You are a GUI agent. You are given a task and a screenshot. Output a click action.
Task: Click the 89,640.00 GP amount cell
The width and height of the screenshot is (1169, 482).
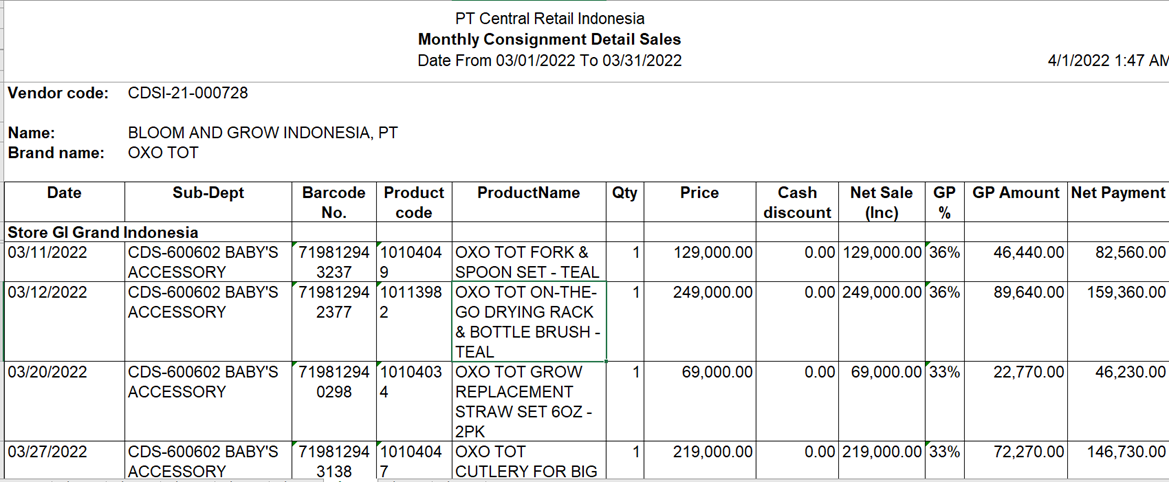coord(1015,322)
